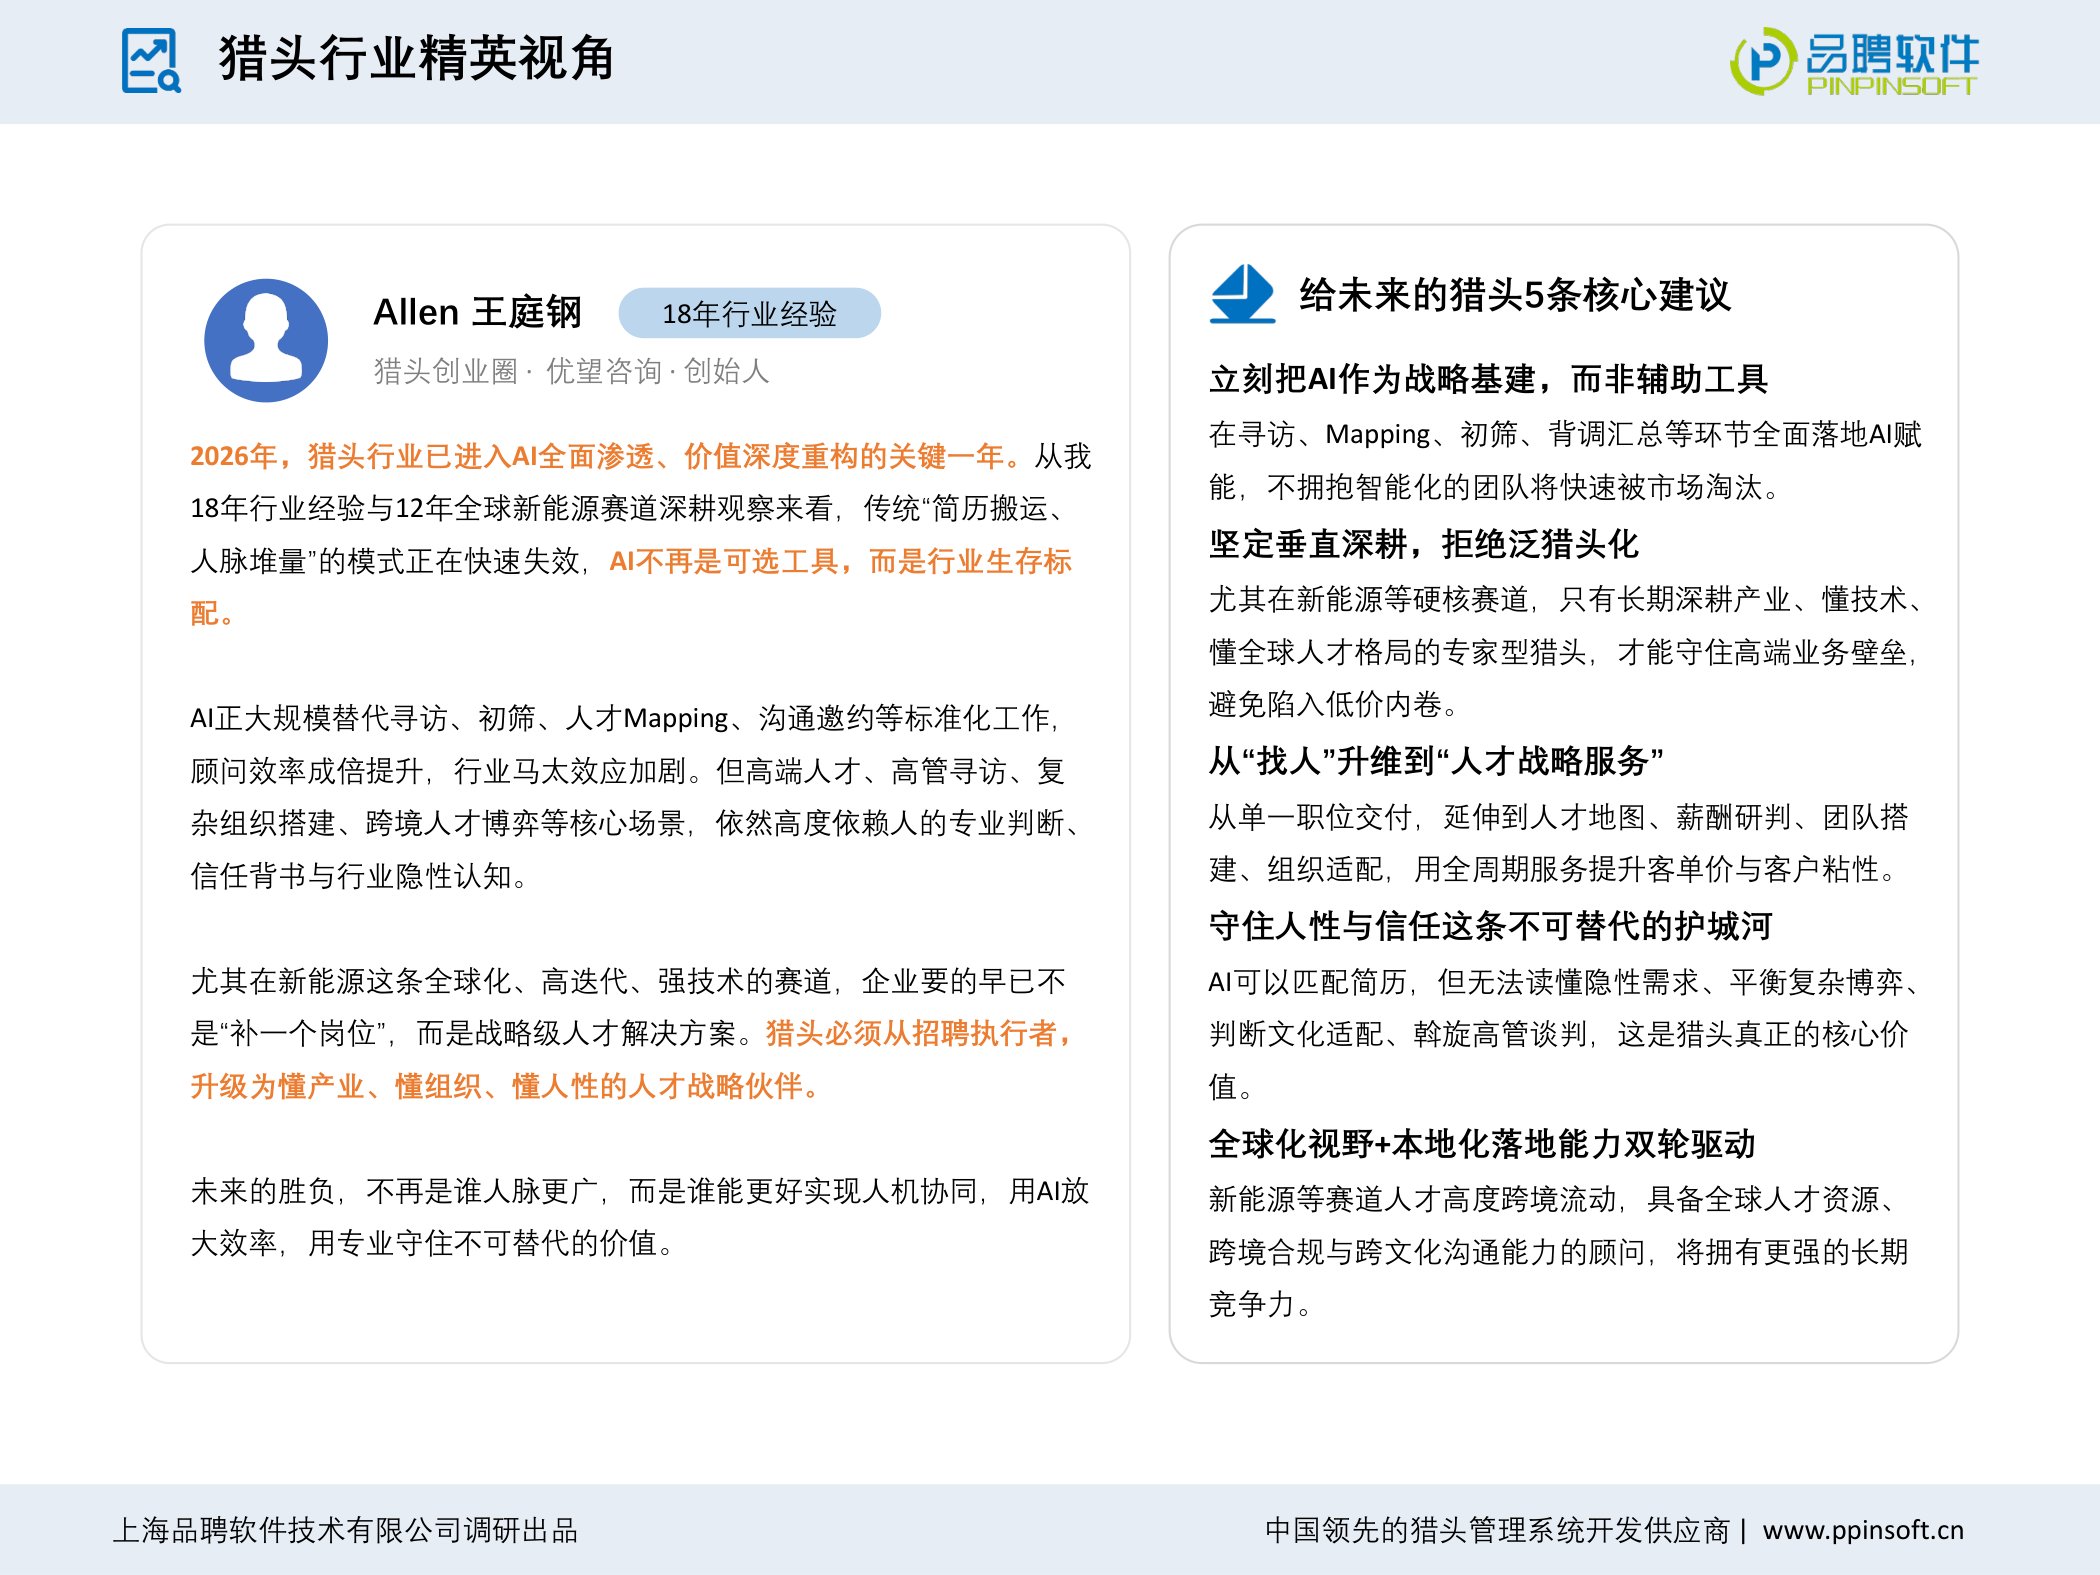Click the heading 守住人性与信任这条不可替代的护城河
This screenshot has width=2100, height=1575.
[1490, 926]
